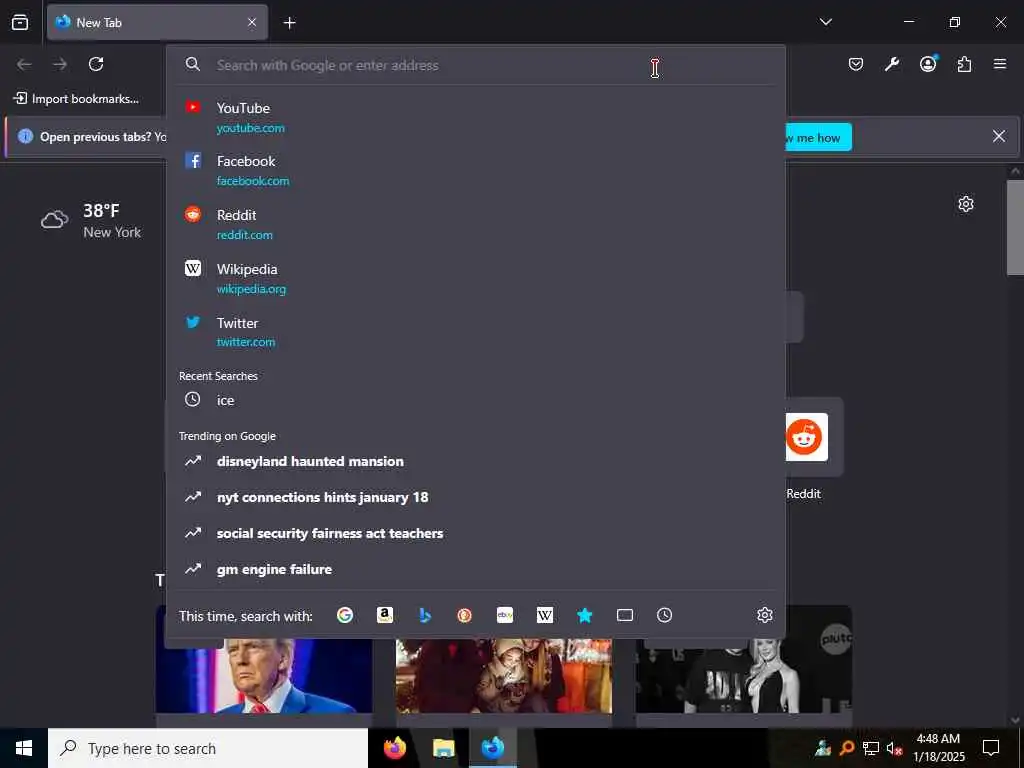Search history with the clock icon
The width and height of the screenshot is (1024, 768).
pos(664,615)
